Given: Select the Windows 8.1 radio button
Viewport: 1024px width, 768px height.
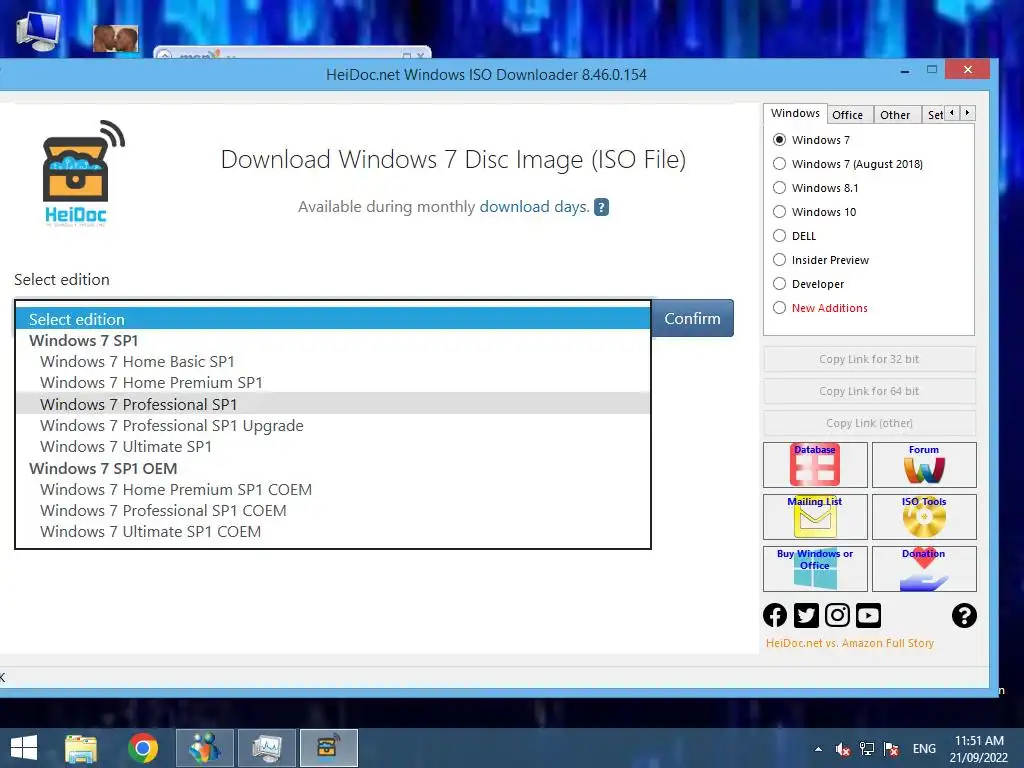Looking at the screenshot, I should (779, 188).
